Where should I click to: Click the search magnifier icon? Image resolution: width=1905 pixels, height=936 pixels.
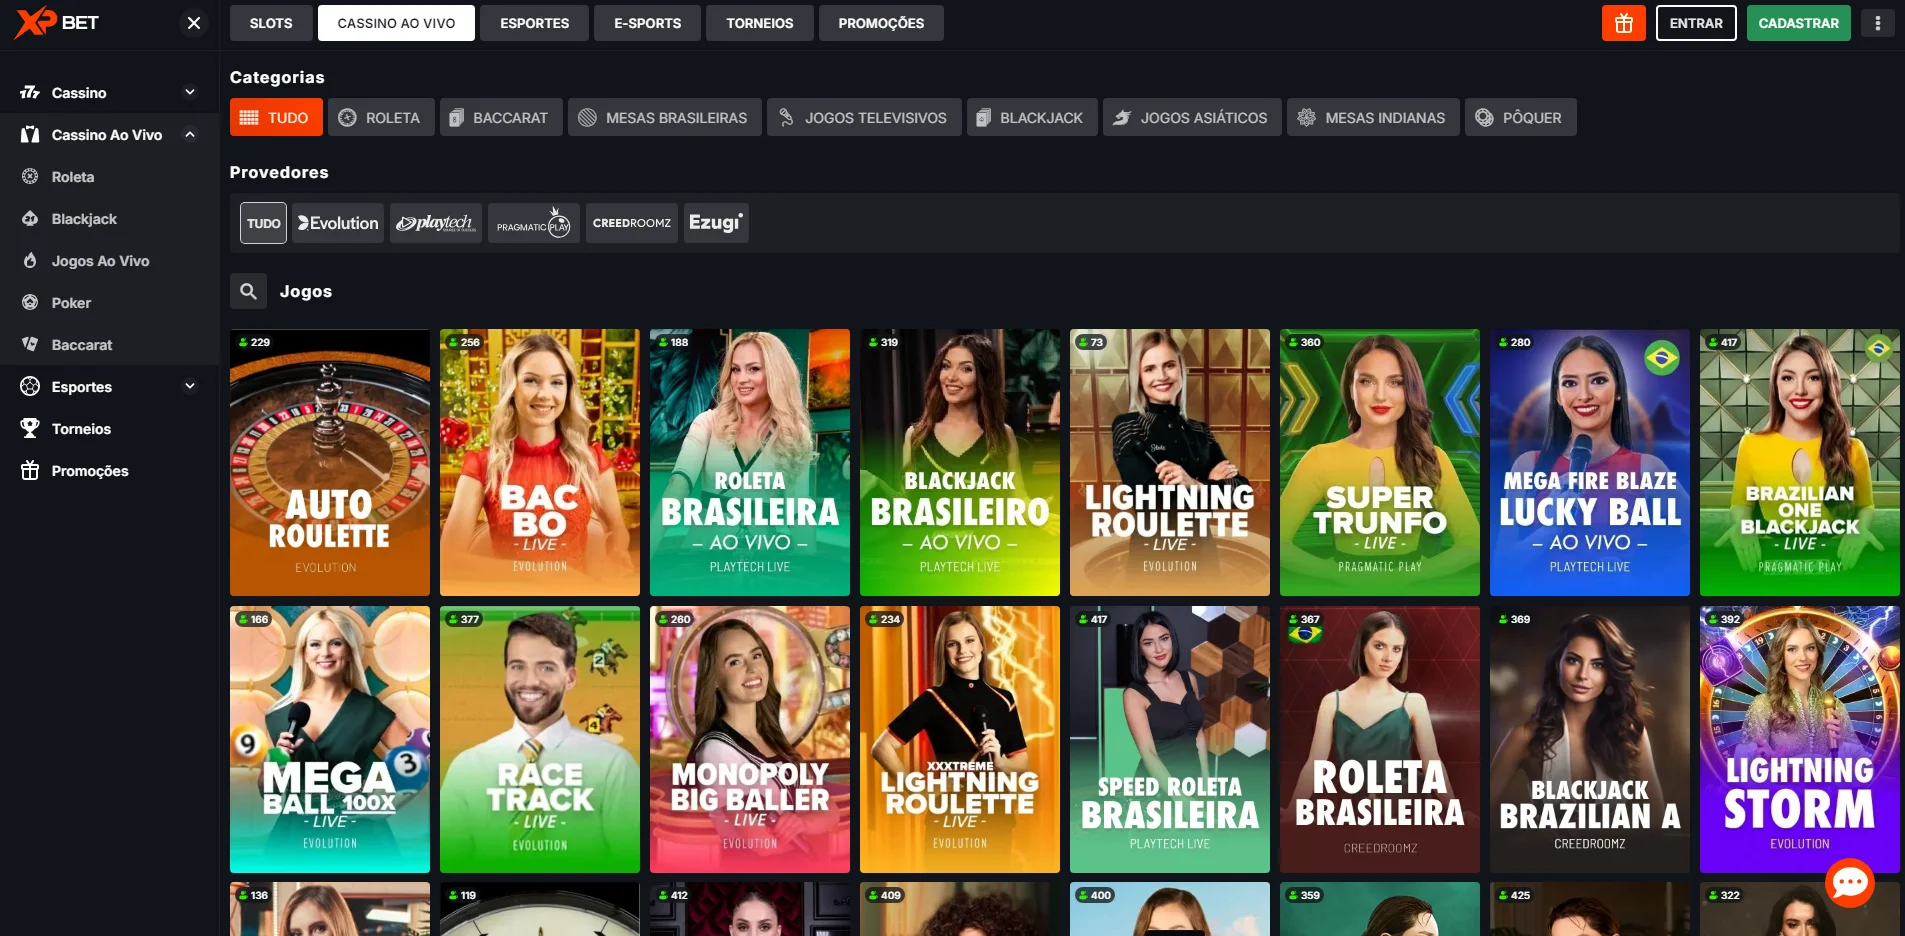pyautogui.click(x=248, y=291)
